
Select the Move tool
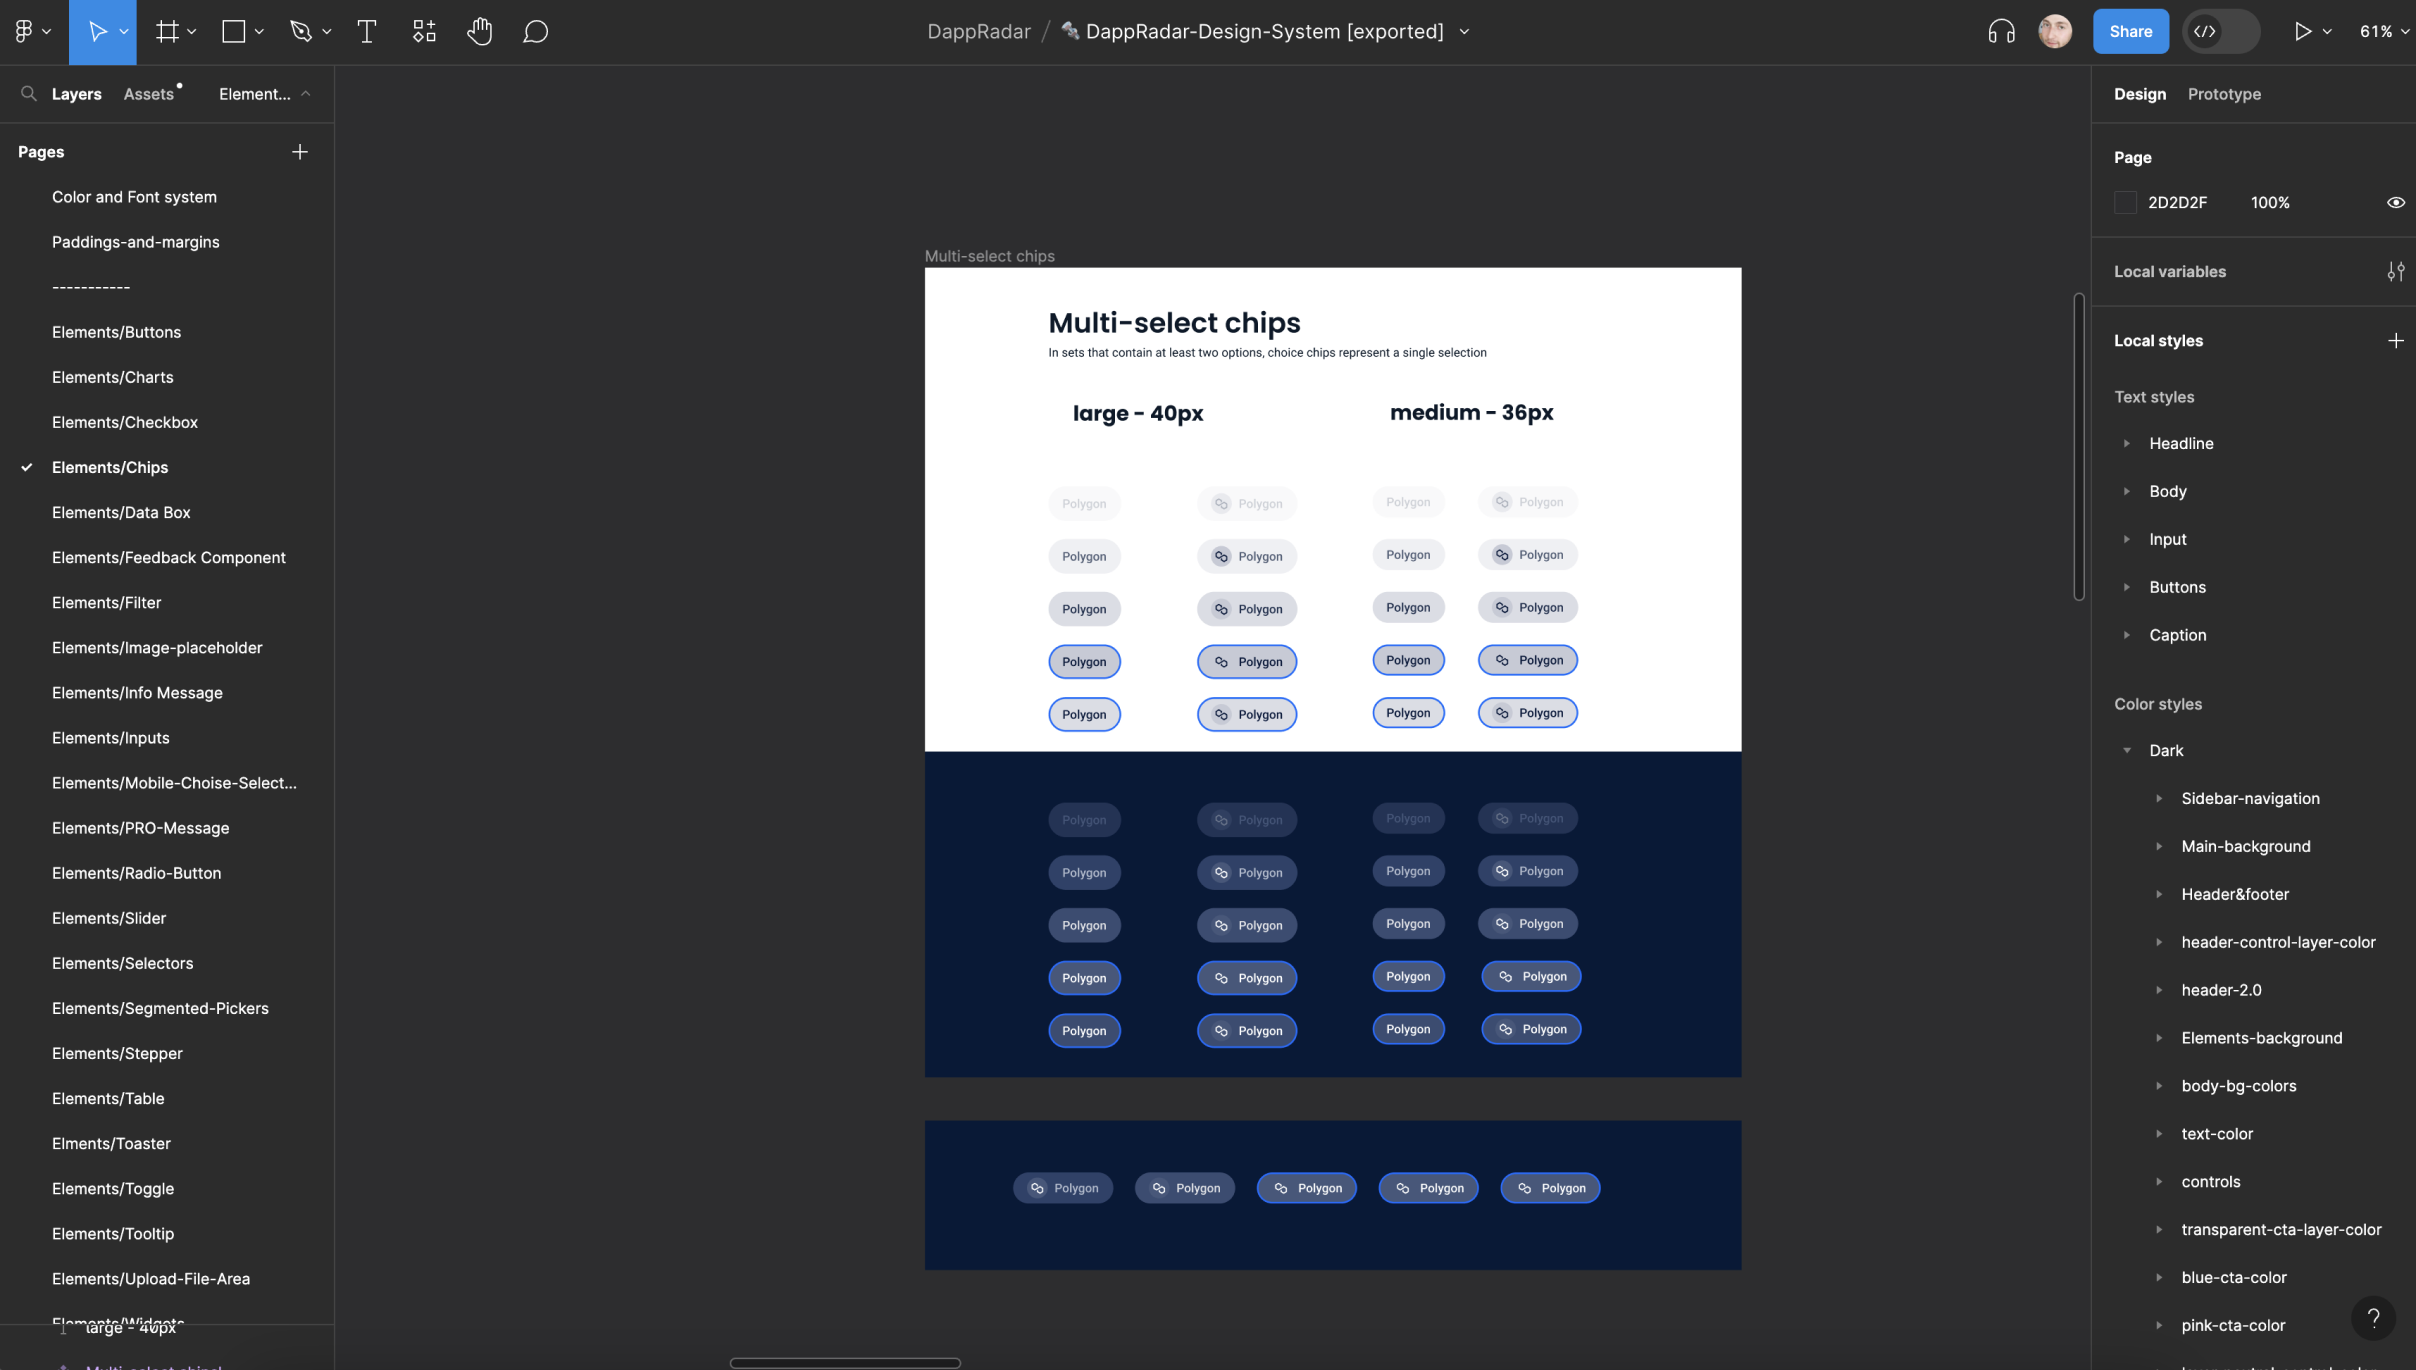coord(97,32)
